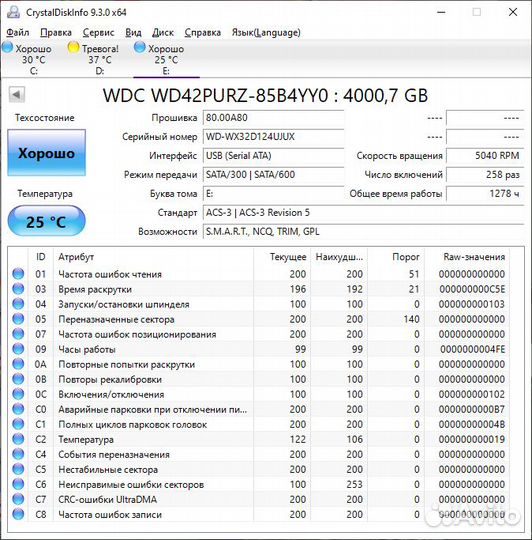Click raw value 0000000004FE for Часы работы
This screenshot has height=540, width=532.
click(x=472, y=349)
